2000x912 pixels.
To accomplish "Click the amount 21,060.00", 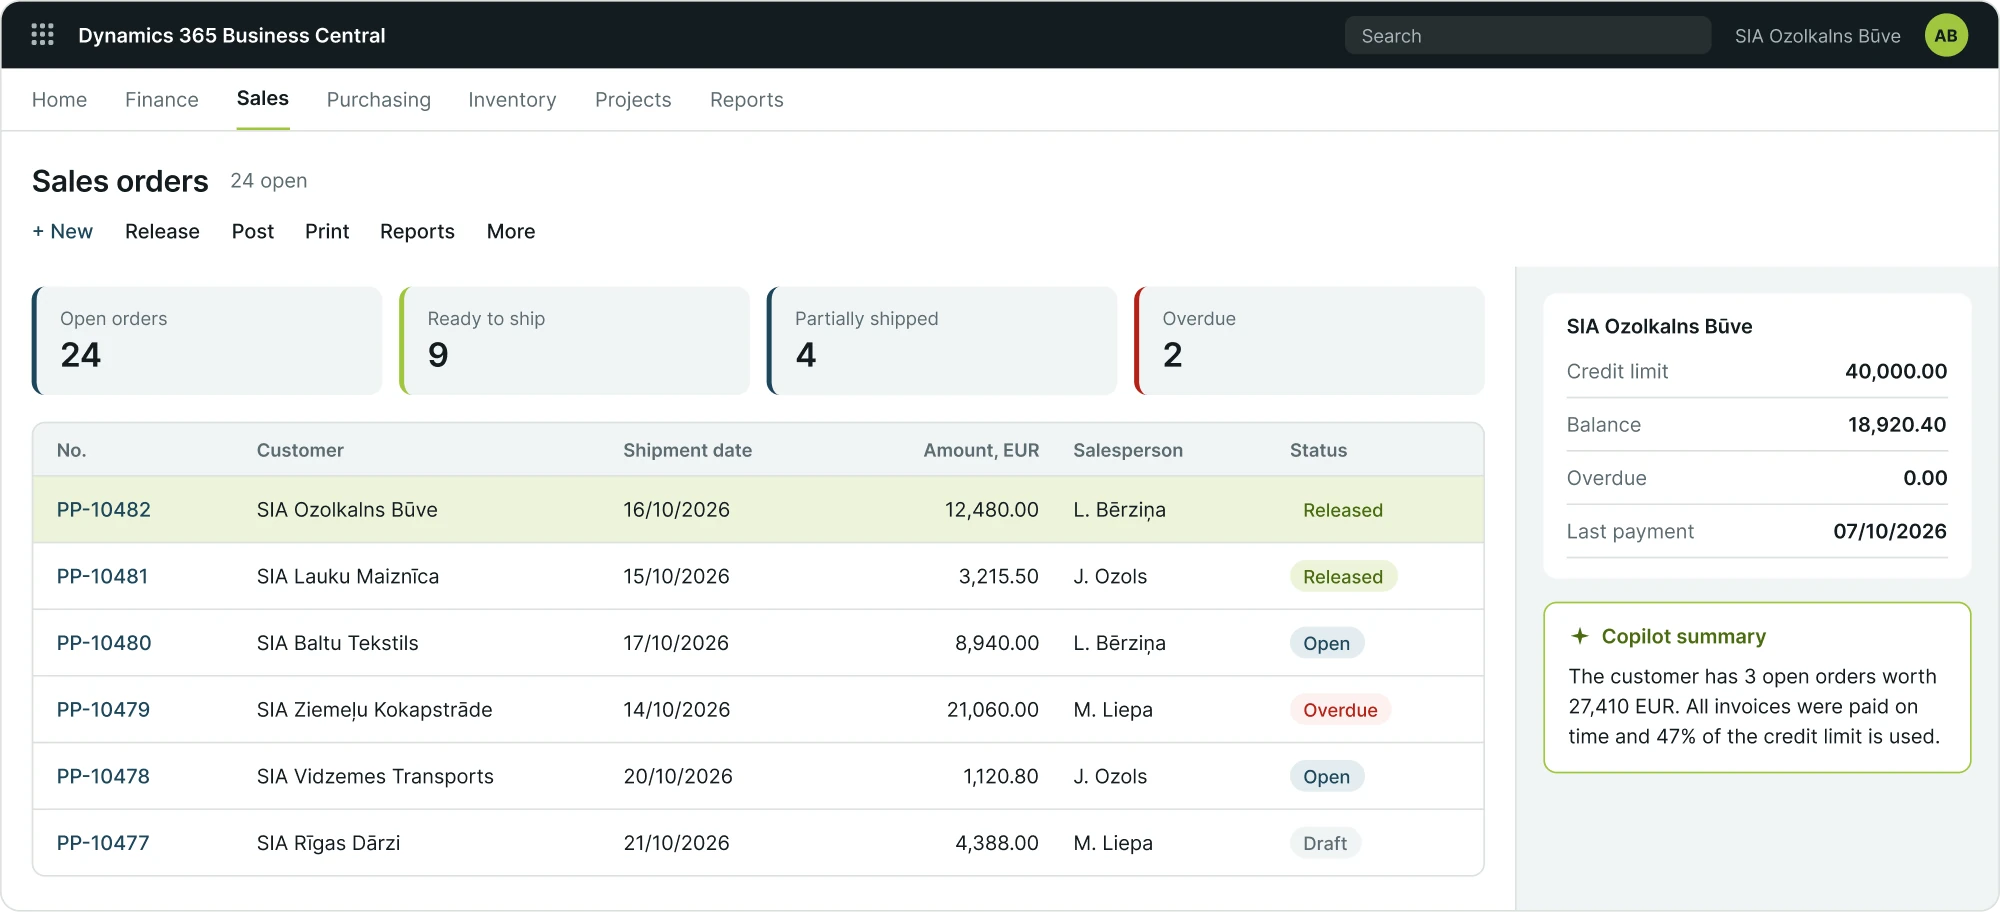I will click(993, 710).
